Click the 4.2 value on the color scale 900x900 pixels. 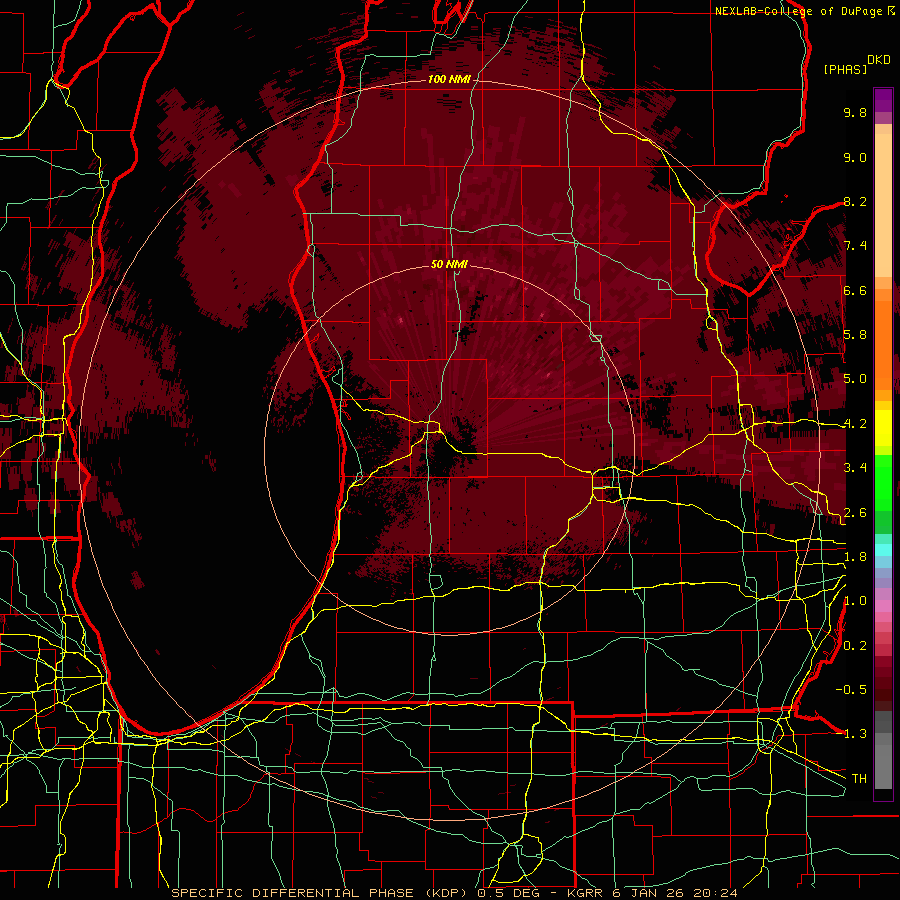tap(855, 424)
